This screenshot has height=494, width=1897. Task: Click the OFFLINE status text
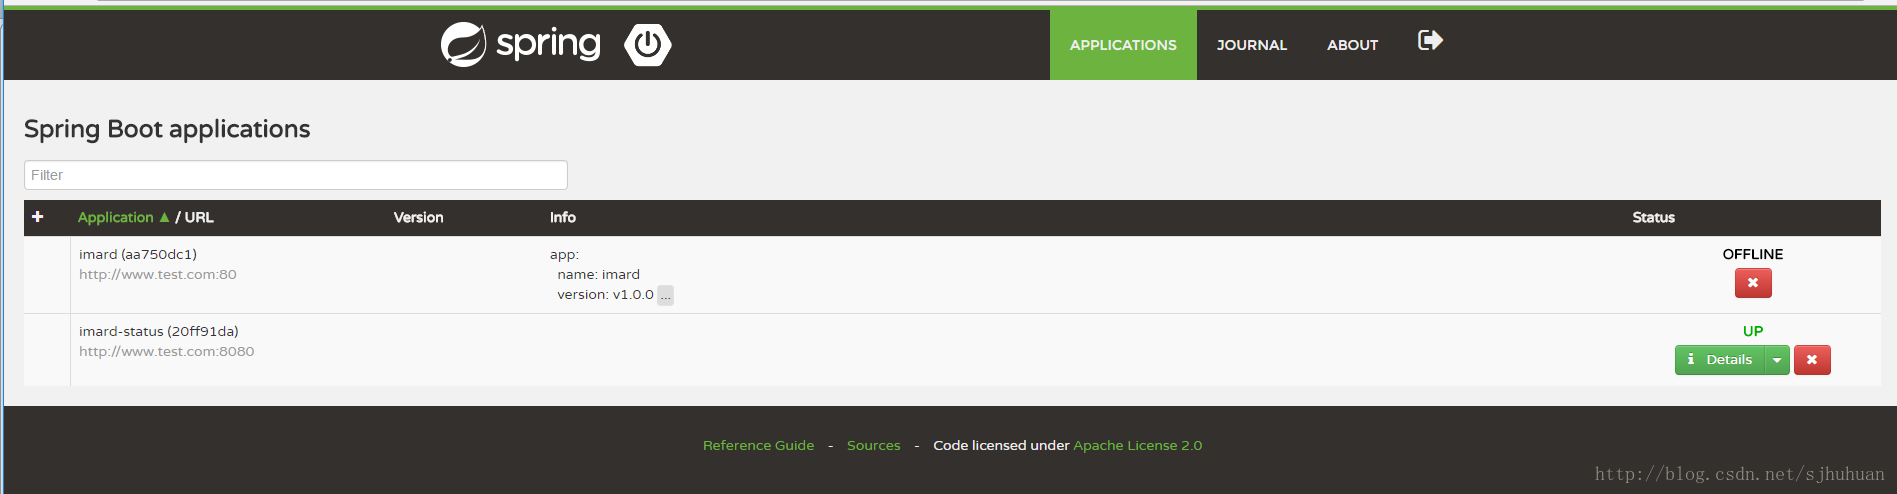tap(1753, 254)
